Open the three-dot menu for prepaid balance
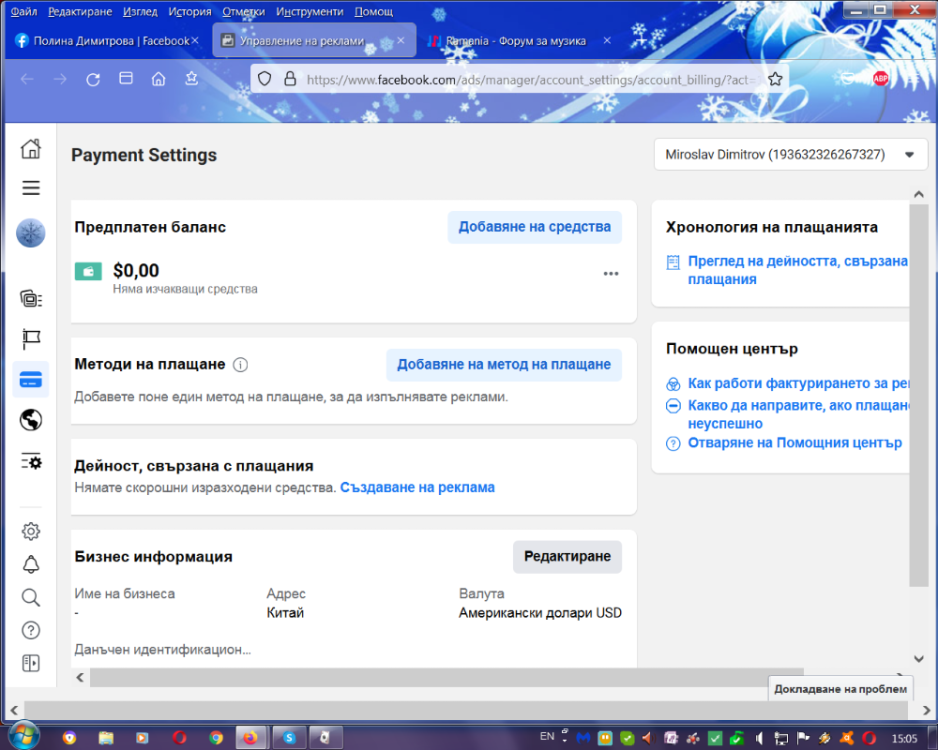 pyautogui.click(x=610, y=274)
